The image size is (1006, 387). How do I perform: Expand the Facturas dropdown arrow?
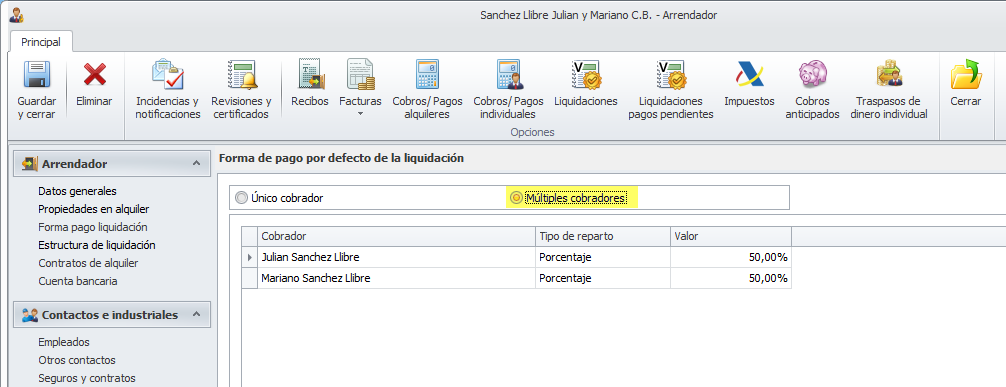[360, 114]
